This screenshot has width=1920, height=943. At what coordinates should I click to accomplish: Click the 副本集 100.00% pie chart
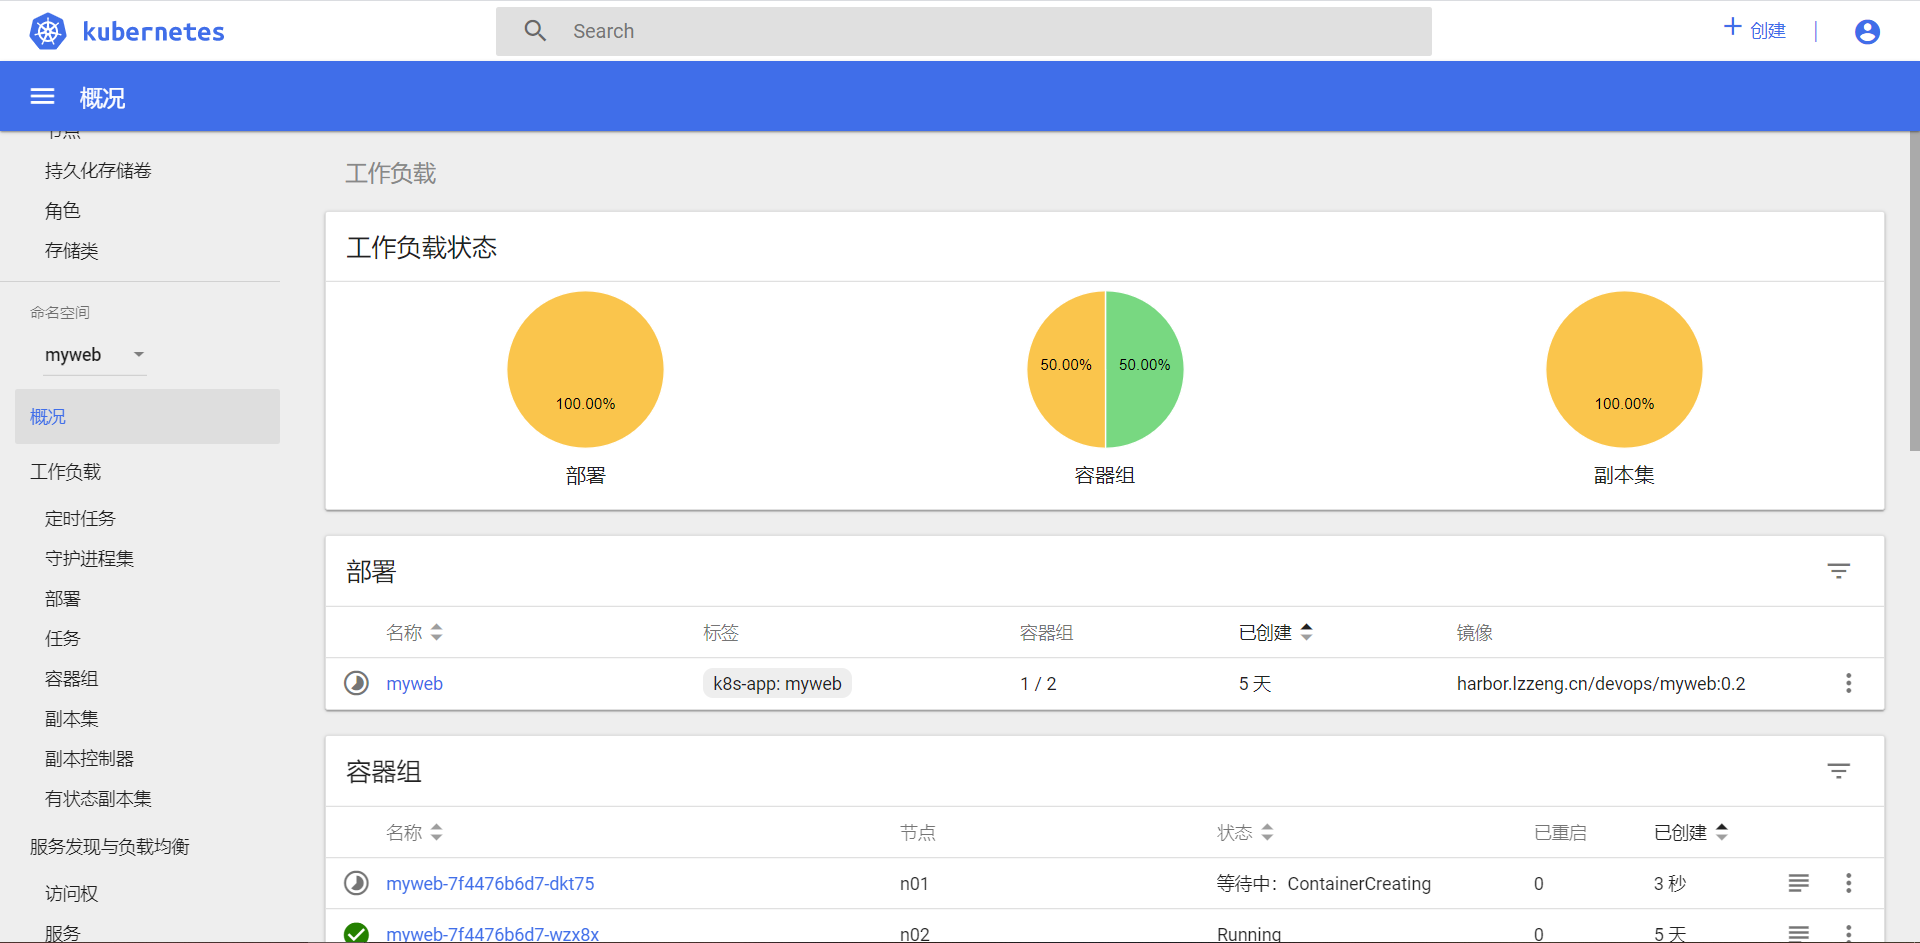click(x=1624, y=369)
